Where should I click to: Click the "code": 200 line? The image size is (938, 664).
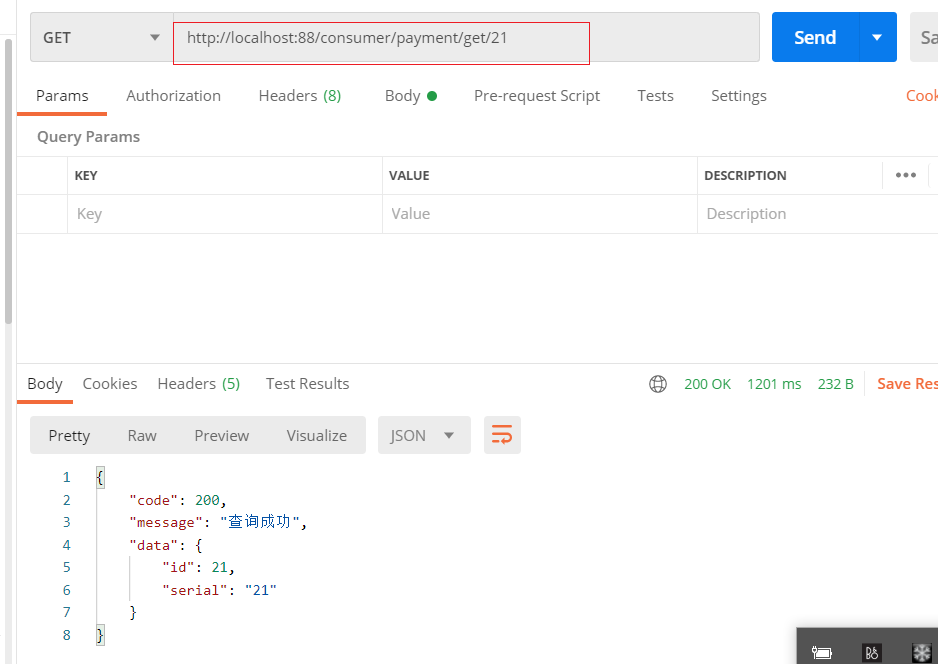pyautogui.click(x=178, y=500)
